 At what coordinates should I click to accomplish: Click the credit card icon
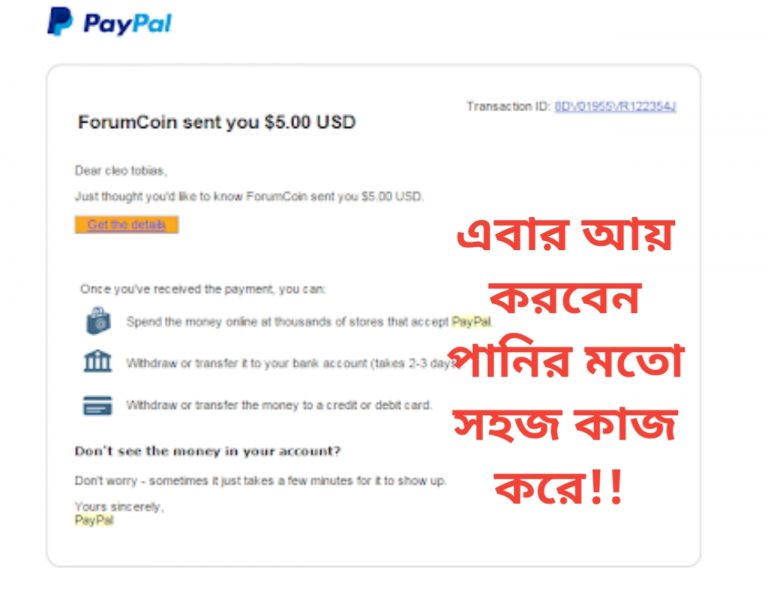click(97, 405)
